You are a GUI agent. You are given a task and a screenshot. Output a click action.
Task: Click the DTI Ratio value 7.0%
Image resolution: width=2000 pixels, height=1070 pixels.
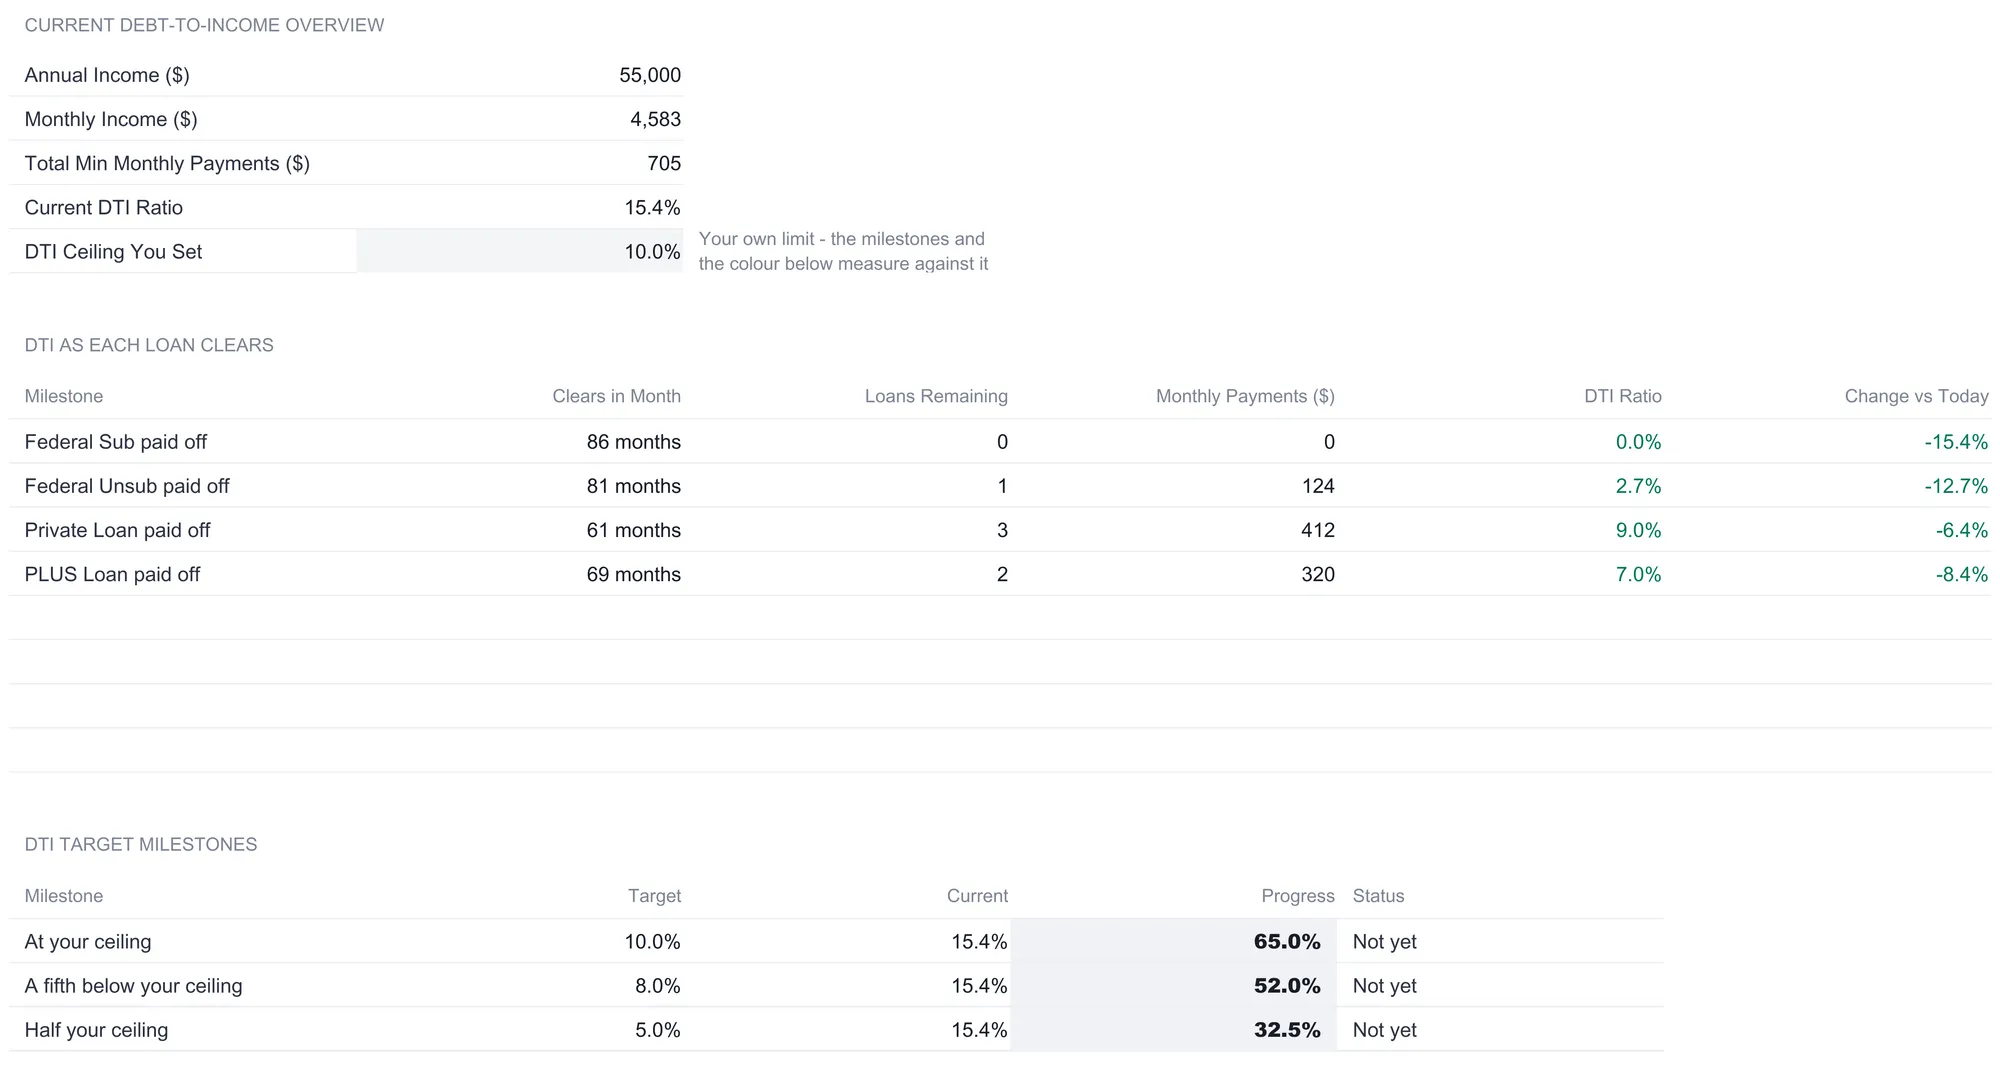[1638, 573]
